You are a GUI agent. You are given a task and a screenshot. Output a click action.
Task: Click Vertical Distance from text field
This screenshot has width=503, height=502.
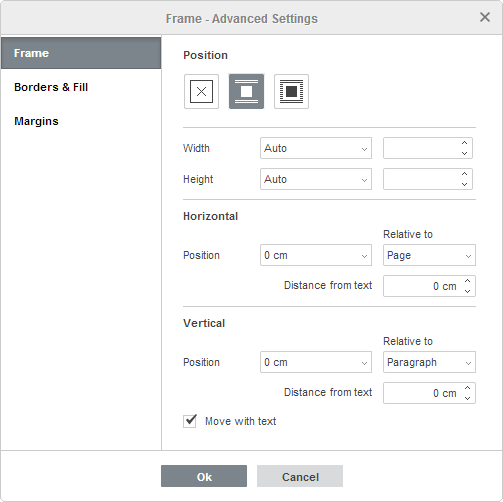(x=429, y=393)
